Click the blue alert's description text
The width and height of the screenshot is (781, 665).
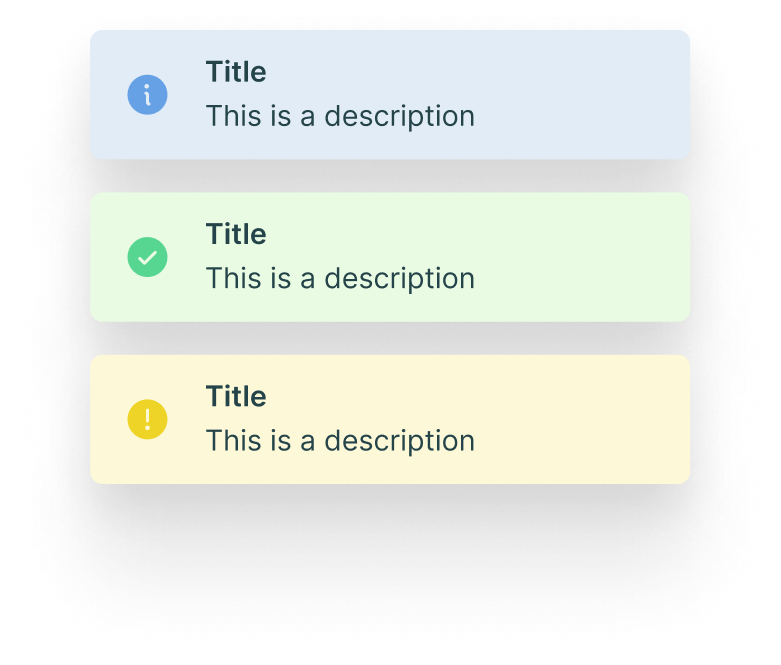tap(340, 116)
